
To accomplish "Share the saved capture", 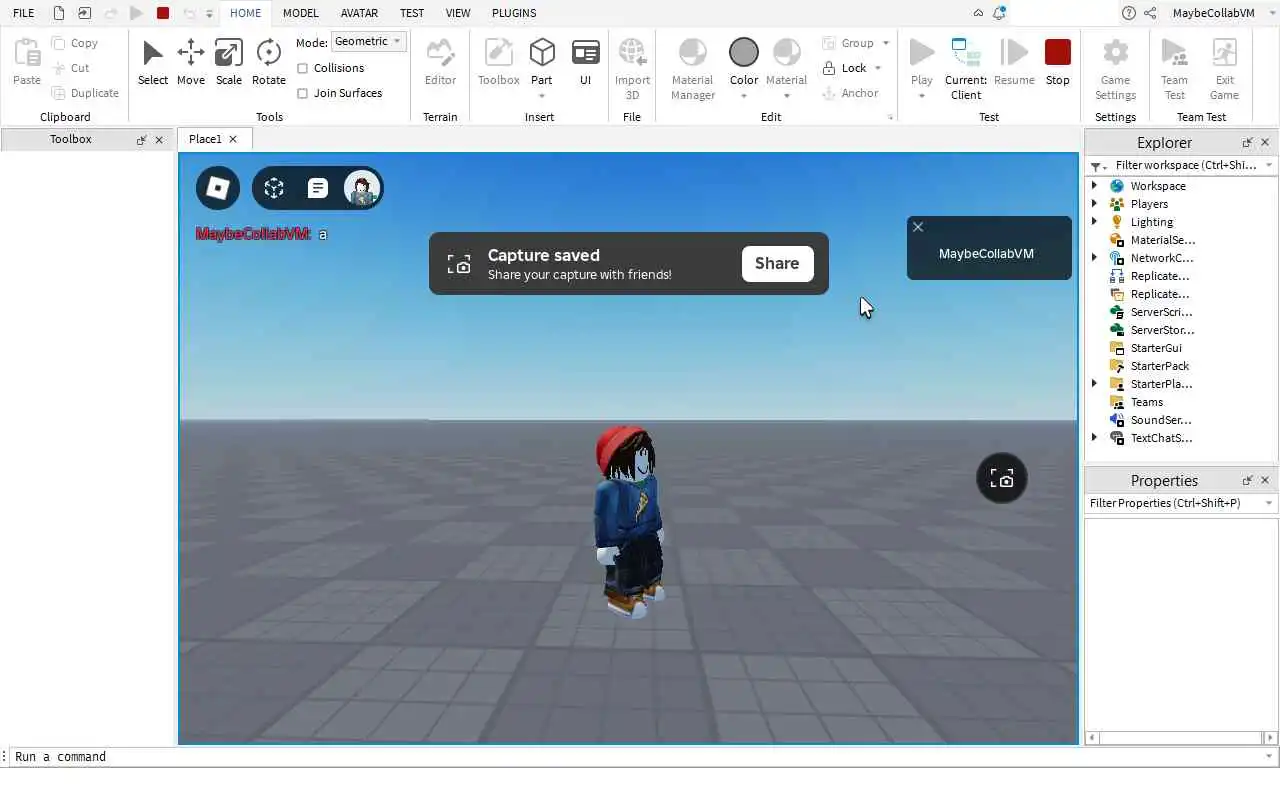I will point(777,263).
